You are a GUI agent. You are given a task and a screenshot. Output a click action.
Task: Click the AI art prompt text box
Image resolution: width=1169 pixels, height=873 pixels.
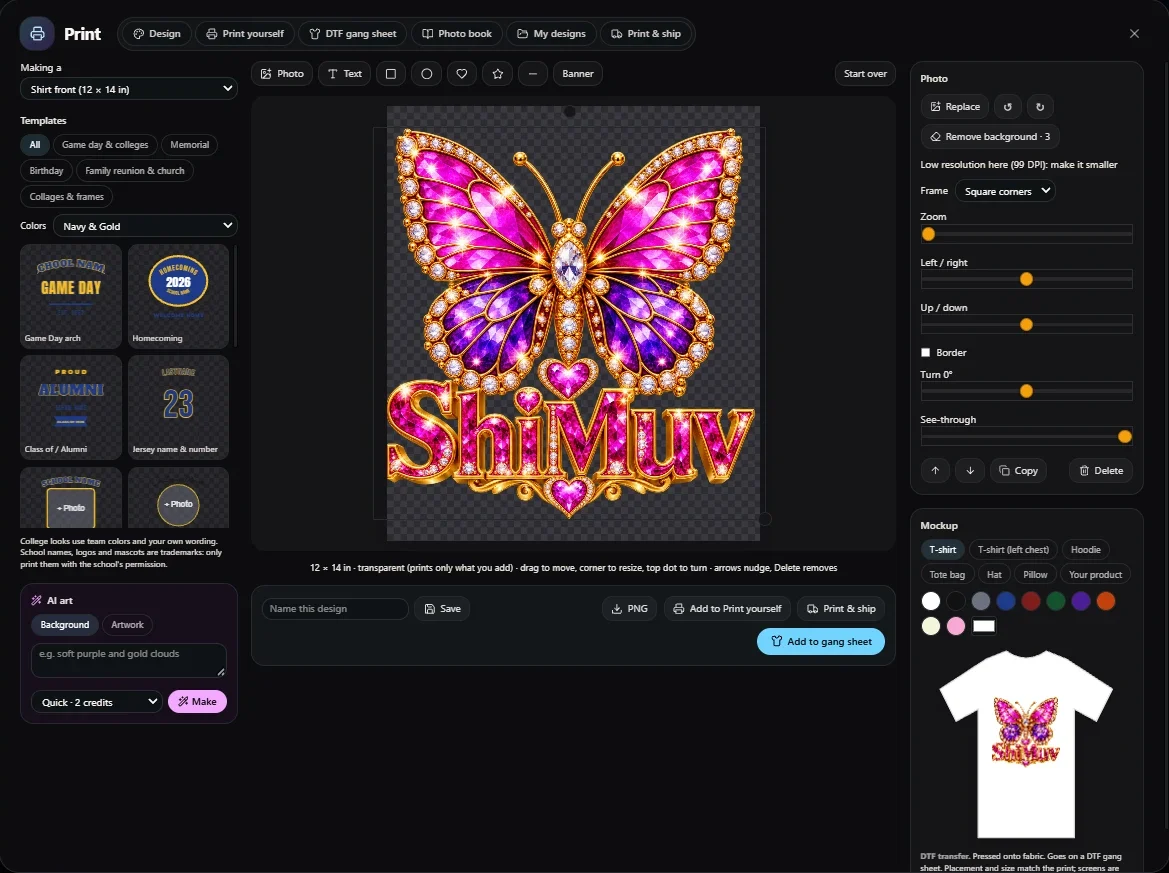129,660
